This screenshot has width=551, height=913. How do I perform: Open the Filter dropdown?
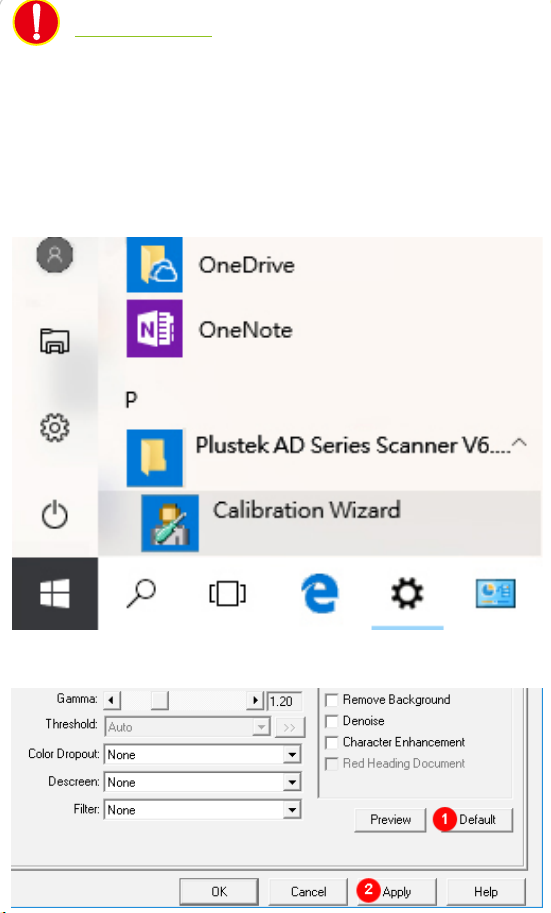(203, 810)
